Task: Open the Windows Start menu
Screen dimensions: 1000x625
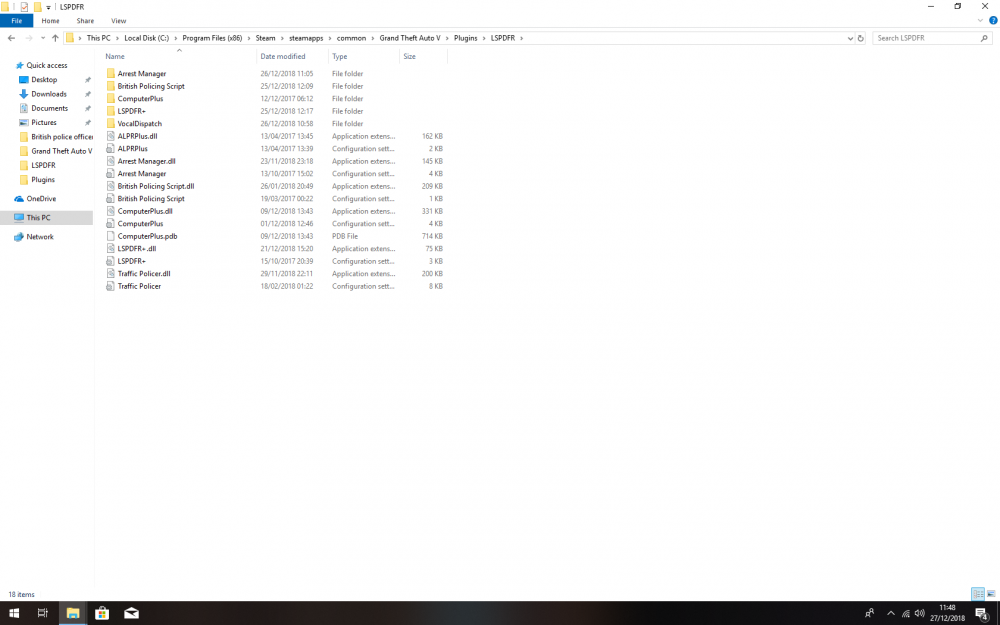Action: click(x=14, y=613)
